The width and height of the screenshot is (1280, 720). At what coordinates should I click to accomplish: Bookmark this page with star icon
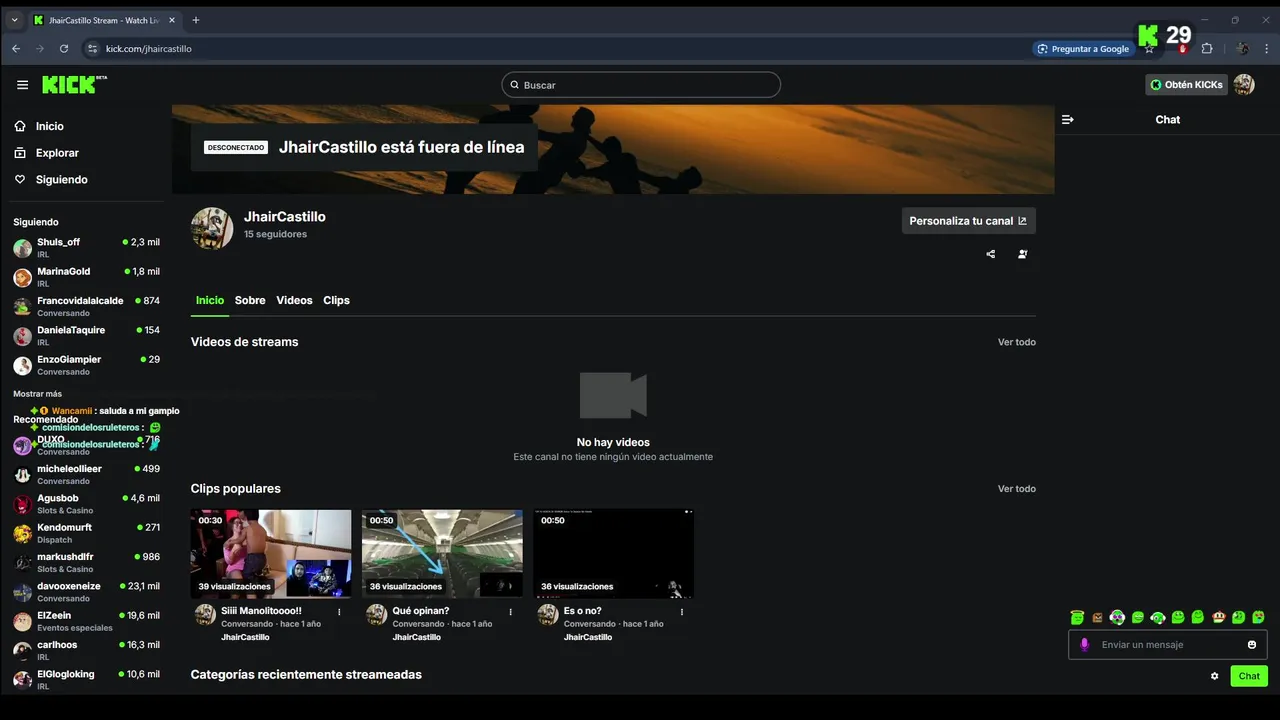tap(1150, 48)
